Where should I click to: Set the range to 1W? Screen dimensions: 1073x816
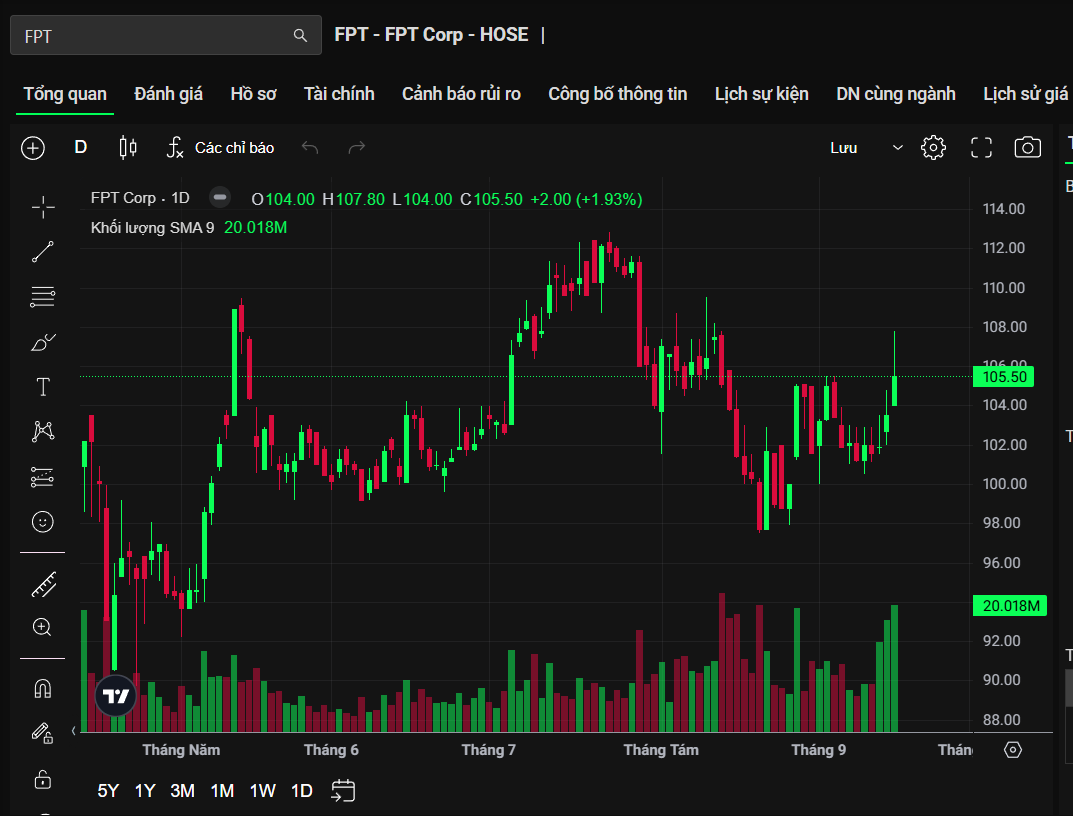(262, 791)
